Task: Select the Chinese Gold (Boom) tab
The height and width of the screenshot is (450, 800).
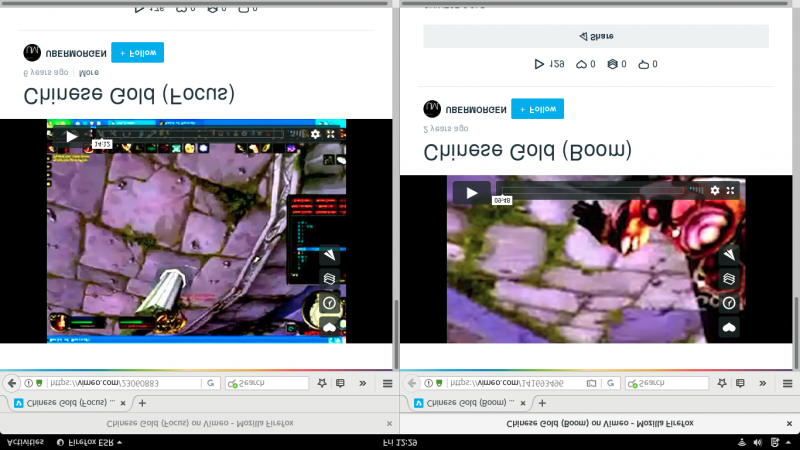Action: click(x=469, y=403)
